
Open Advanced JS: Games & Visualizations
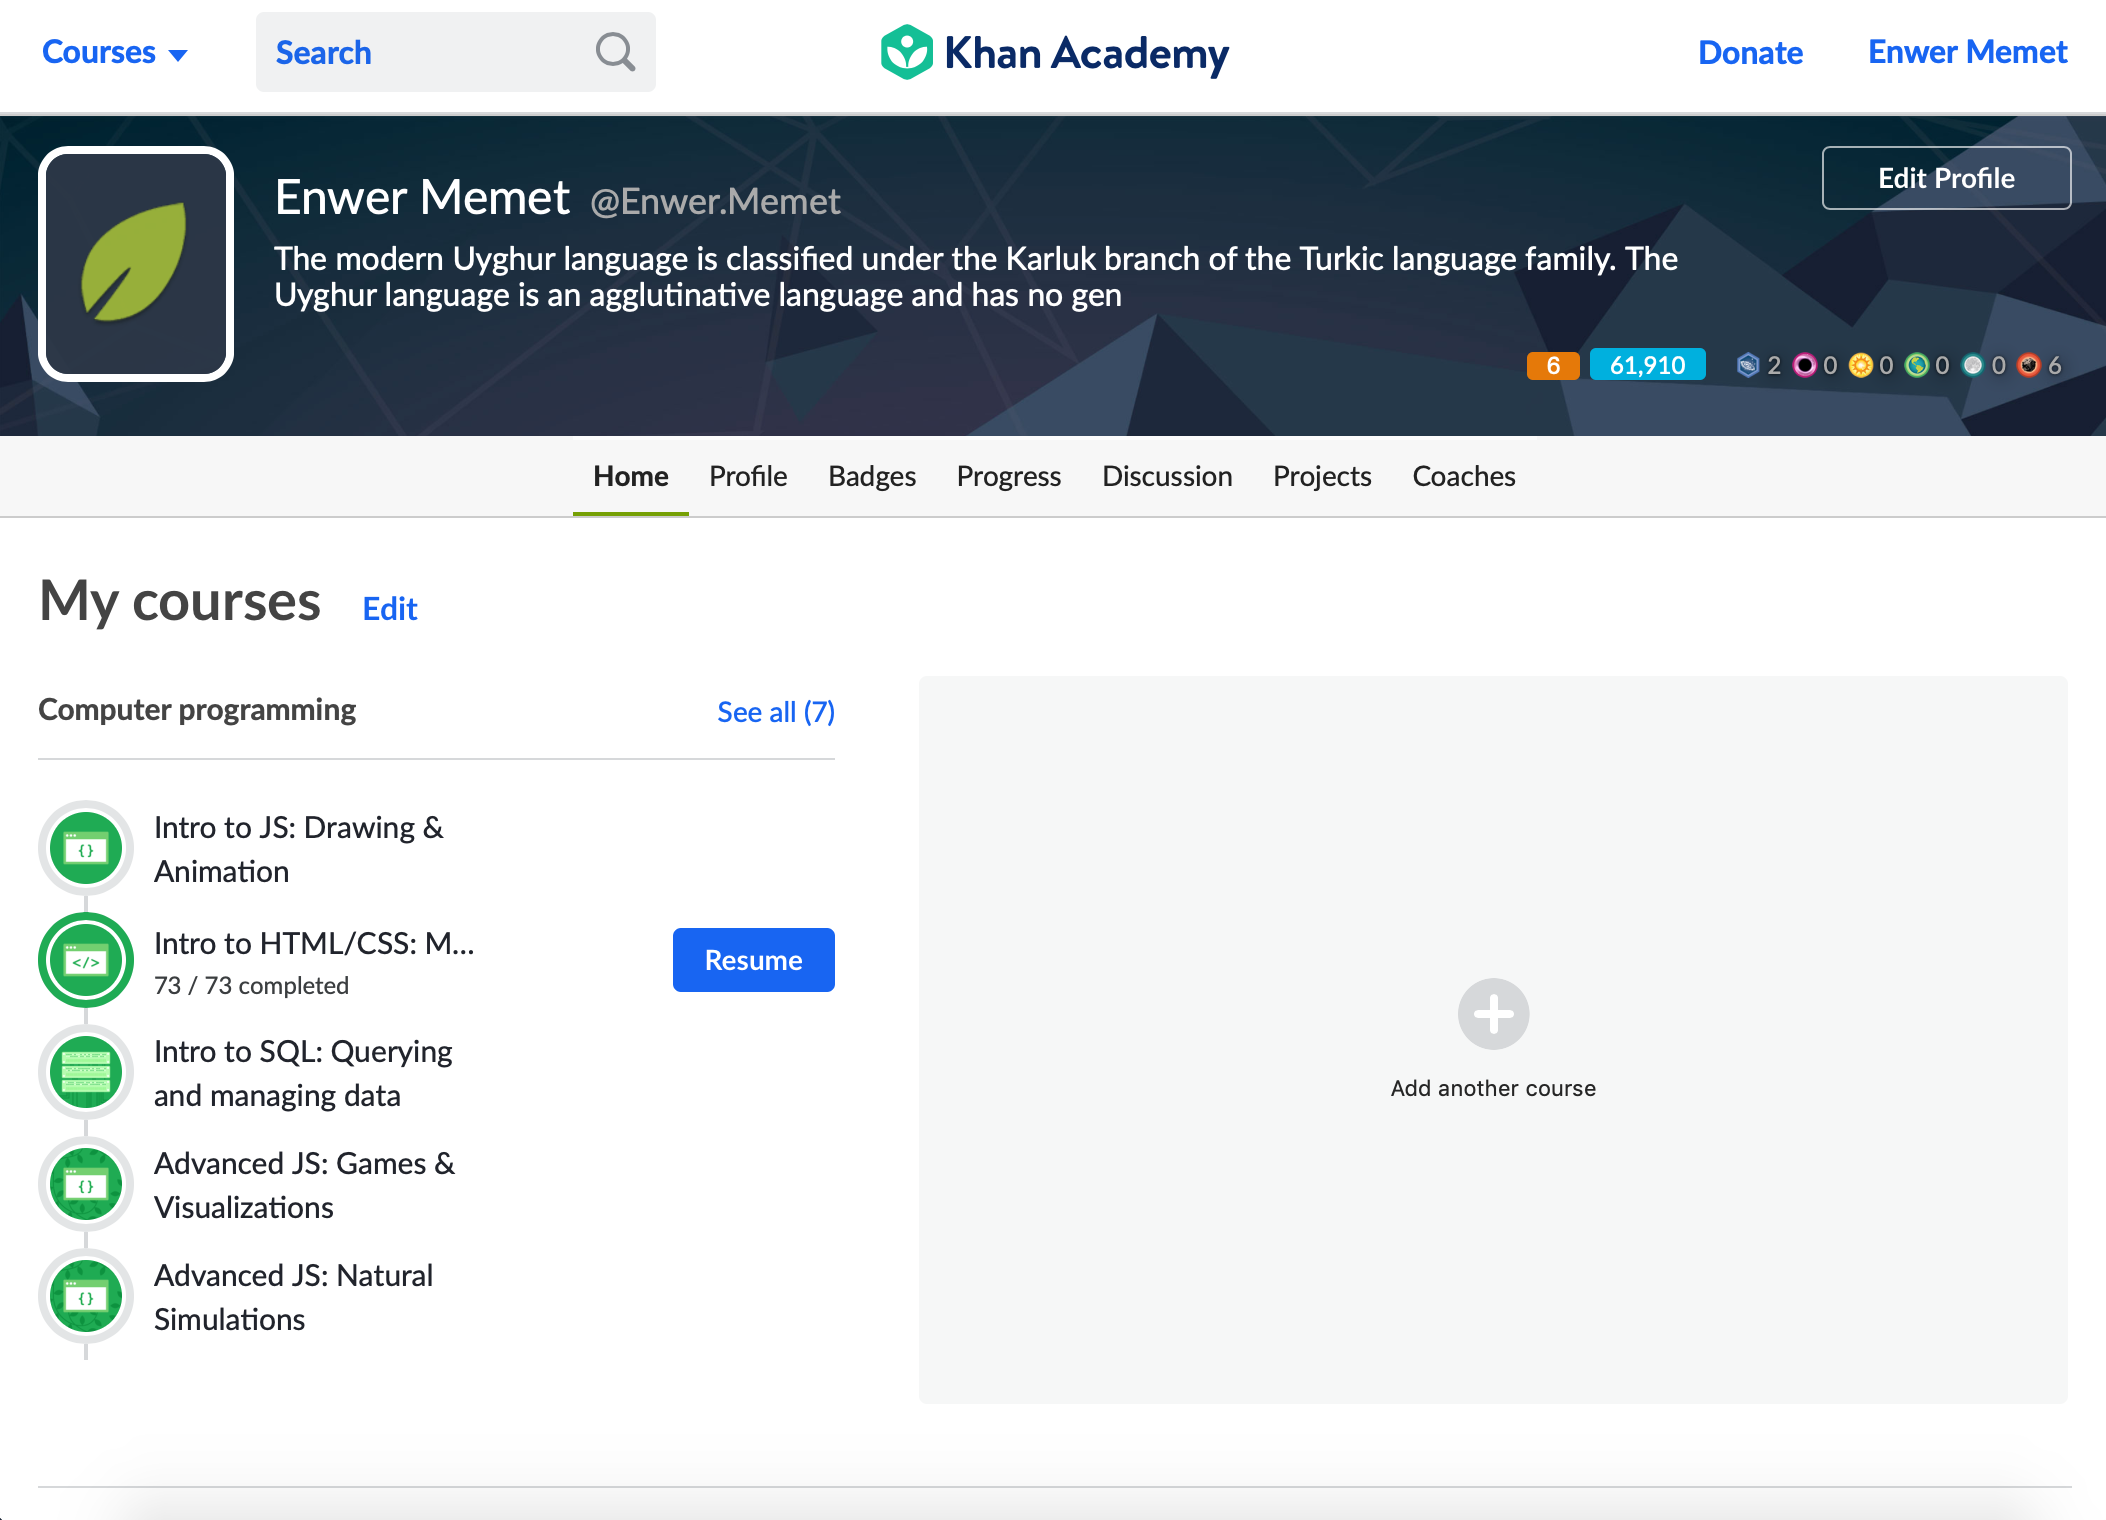point(304,1185)
